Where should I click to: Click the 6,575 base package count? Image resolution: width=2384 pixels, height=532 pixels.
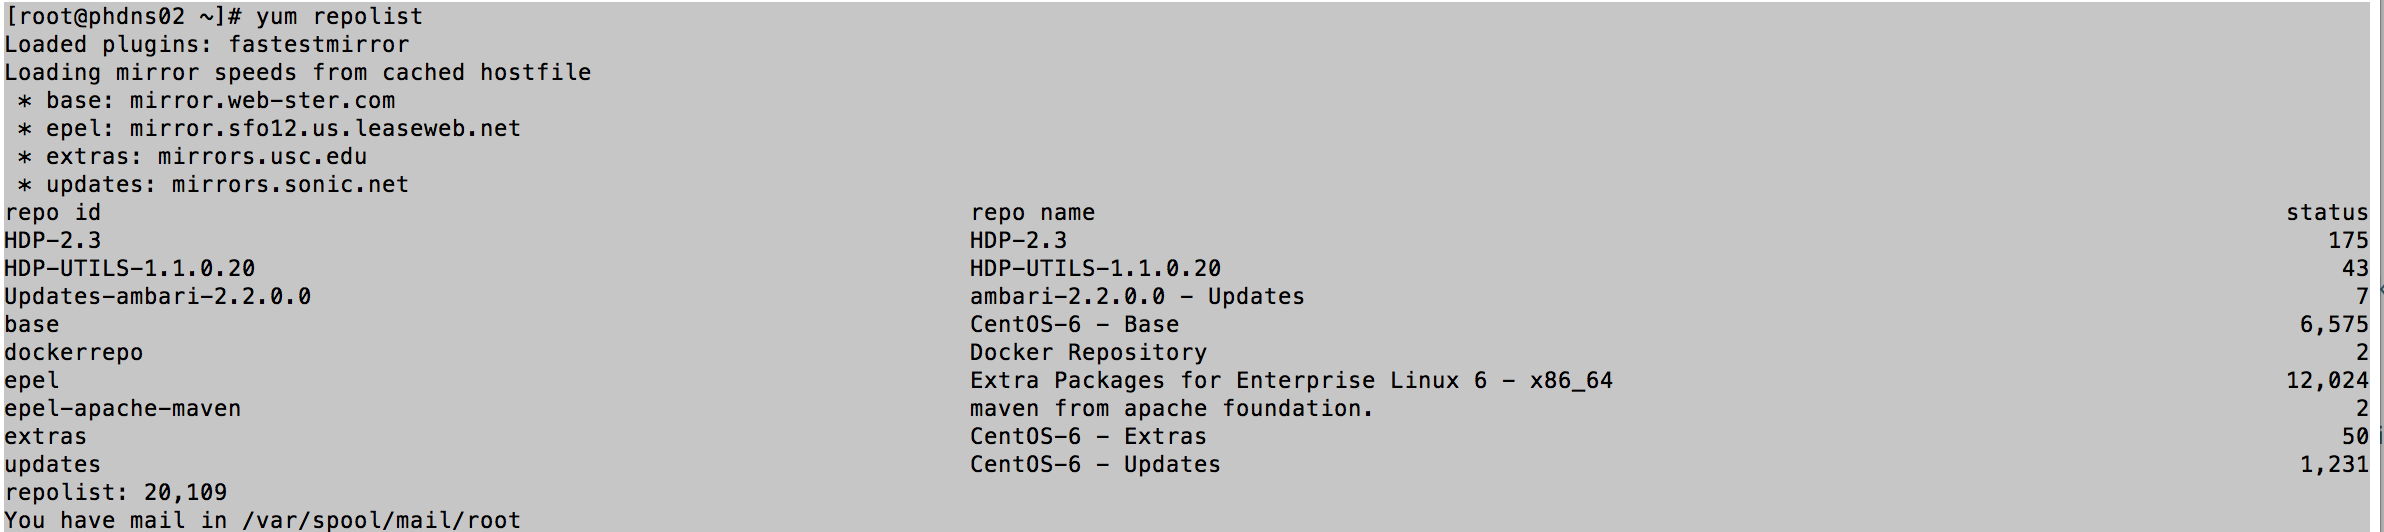[x=2333, y=325]
